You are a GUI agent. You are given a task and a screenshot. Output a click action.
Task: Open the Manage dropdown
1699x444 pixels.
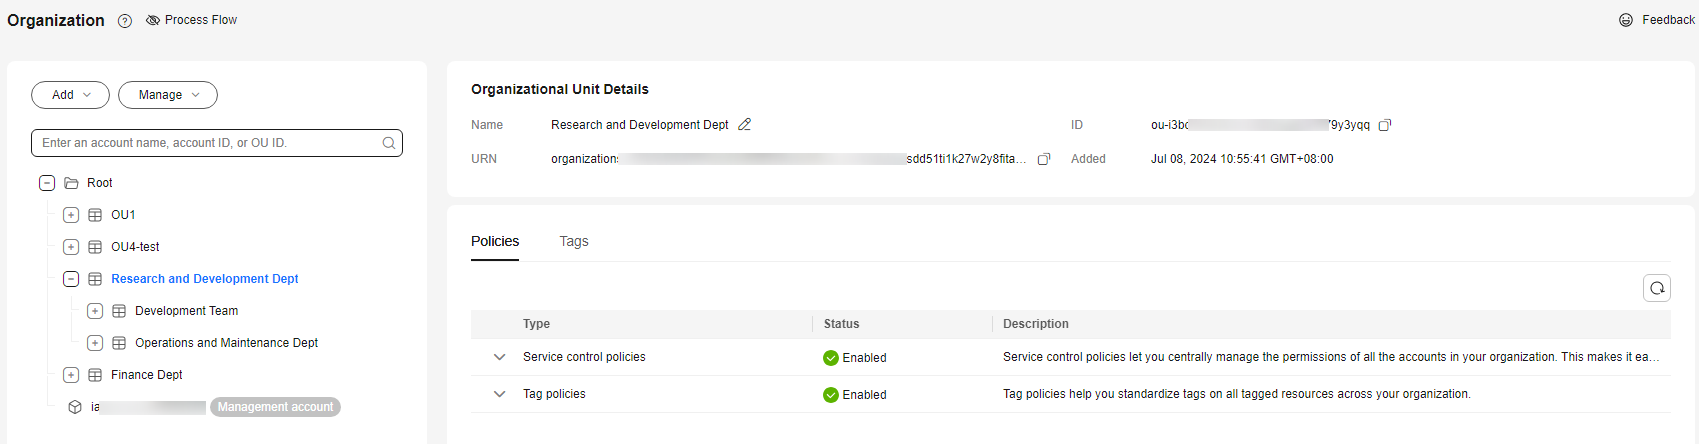click(x=168, y=95)
